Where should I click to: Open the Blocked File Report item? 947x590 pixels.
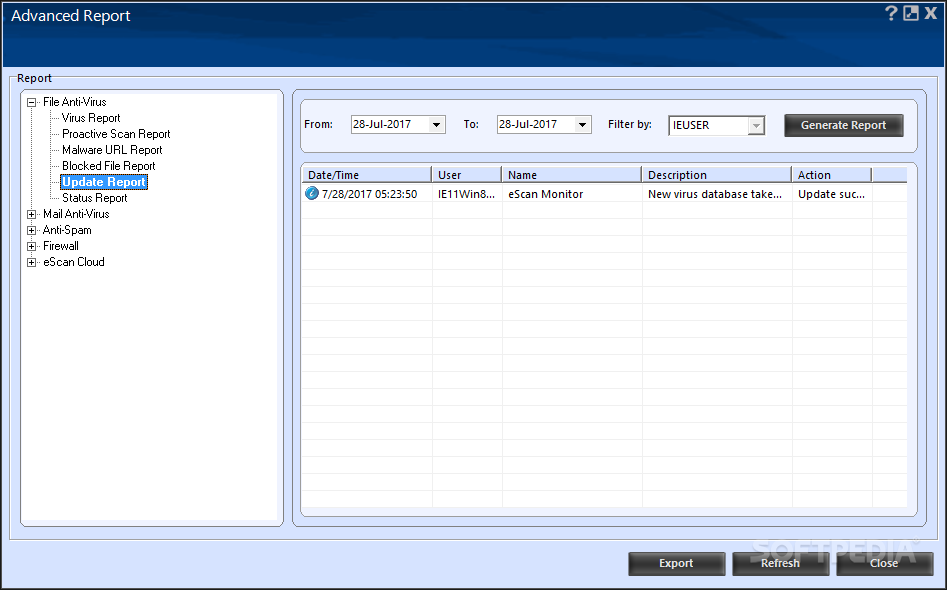pos(108,166)
